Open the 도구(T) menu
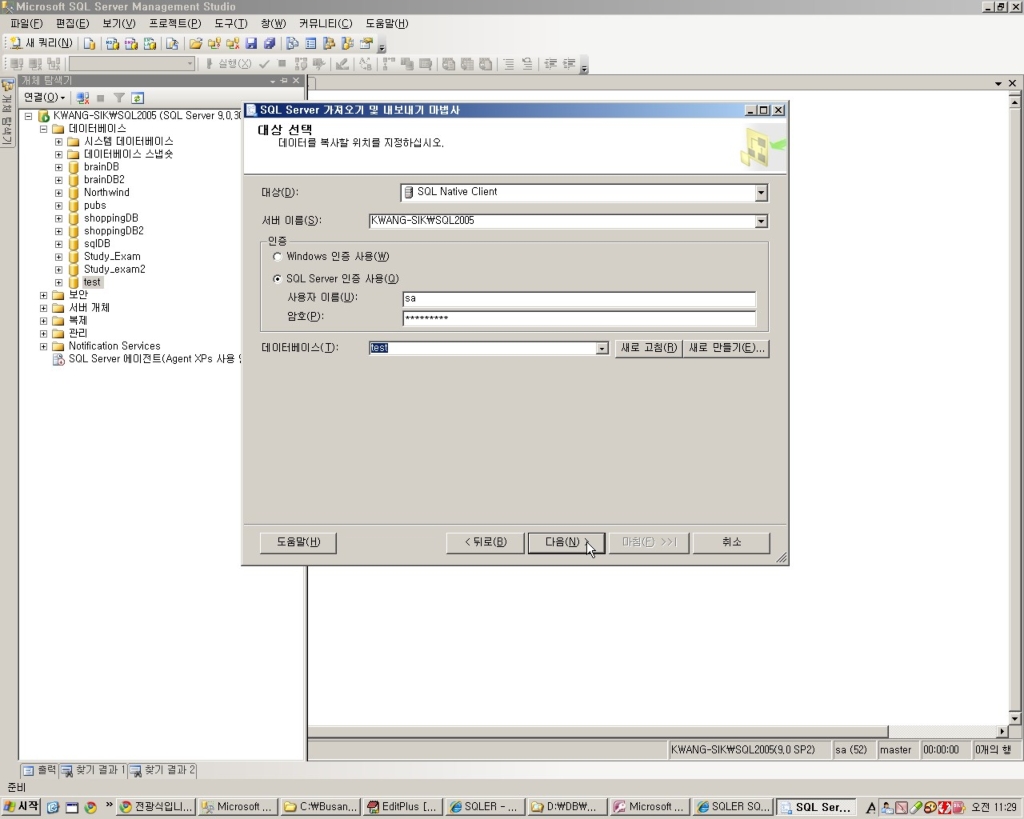The image size is (1024, 819). [x=231, y=24]
